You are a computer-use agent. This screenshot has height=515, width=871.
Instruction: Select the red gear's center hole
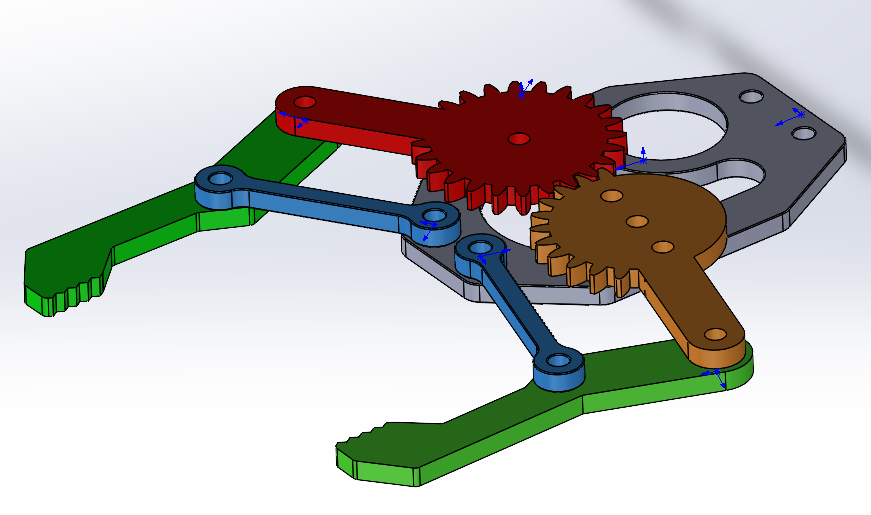click(x=518, y=139)
